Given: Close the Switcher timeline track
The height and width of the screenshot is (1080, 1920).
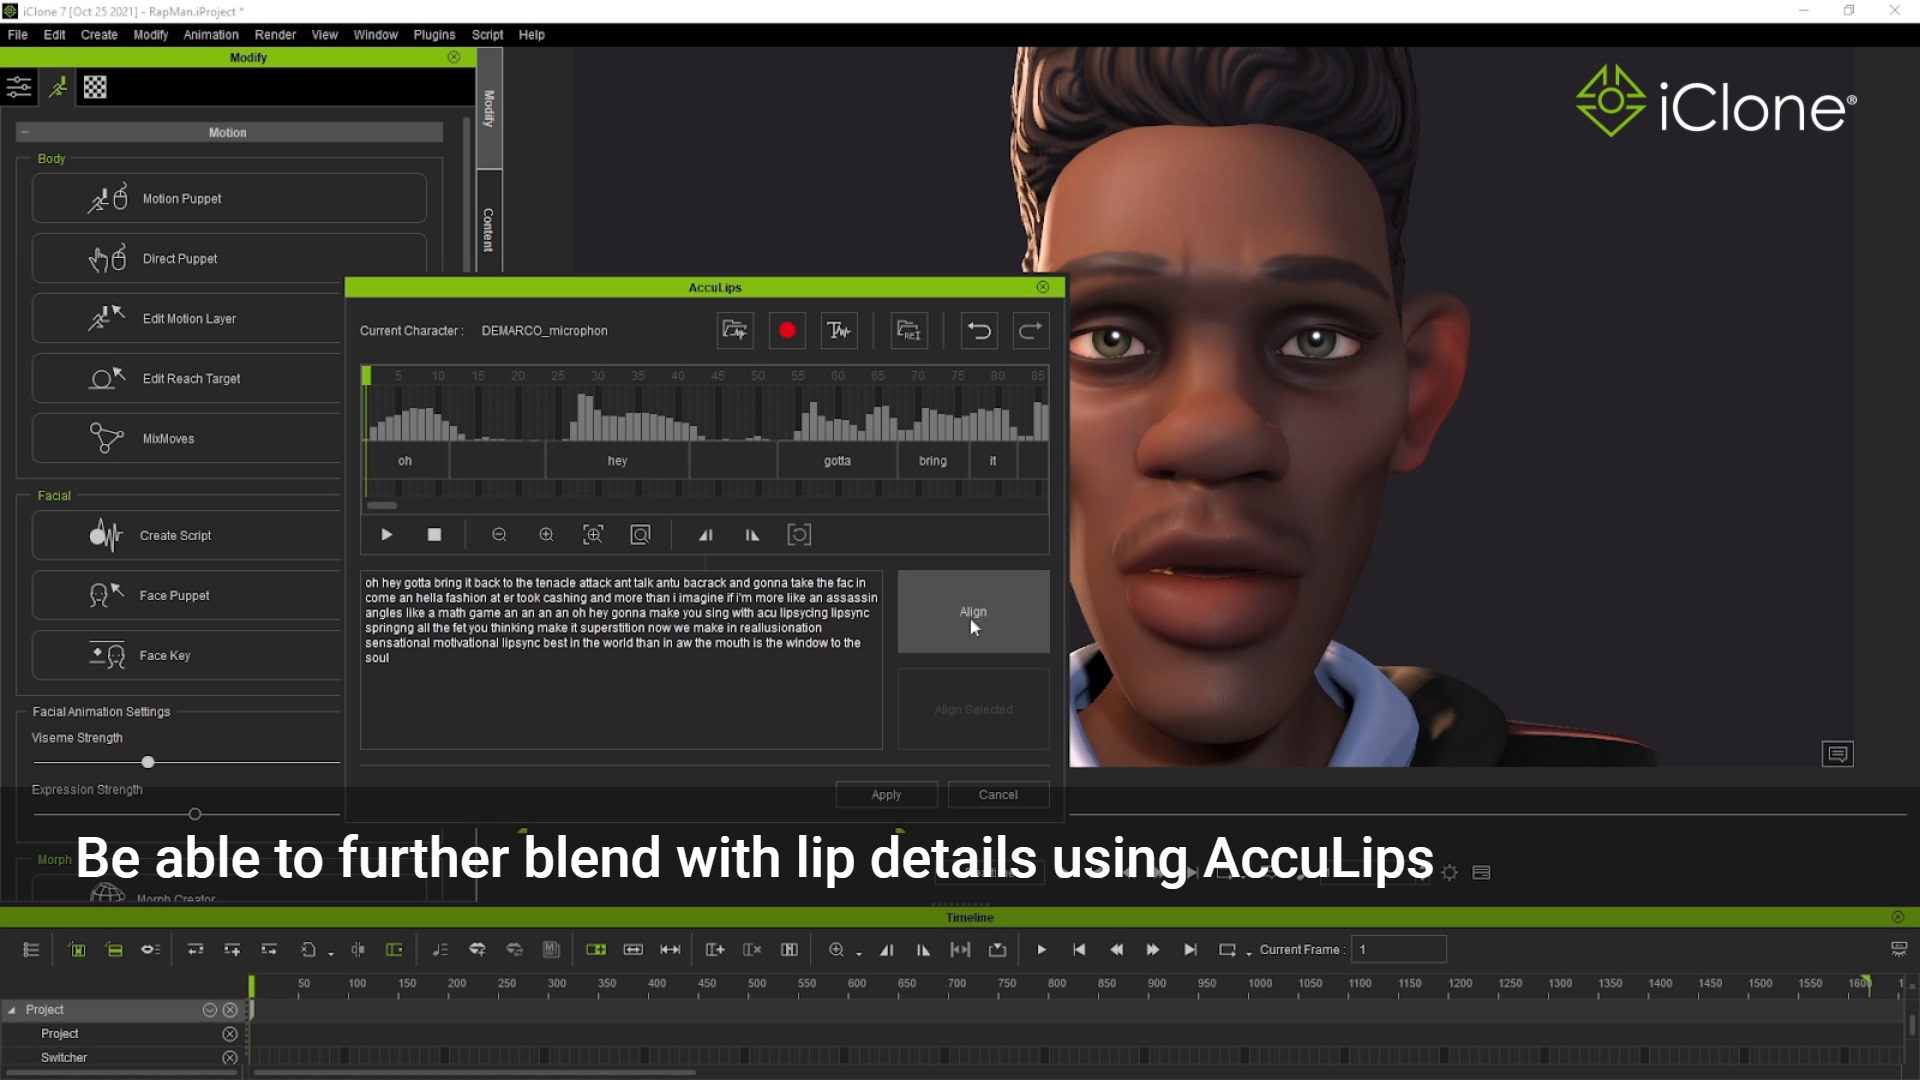Looking at the screenshot, I should pos(230,1057).
